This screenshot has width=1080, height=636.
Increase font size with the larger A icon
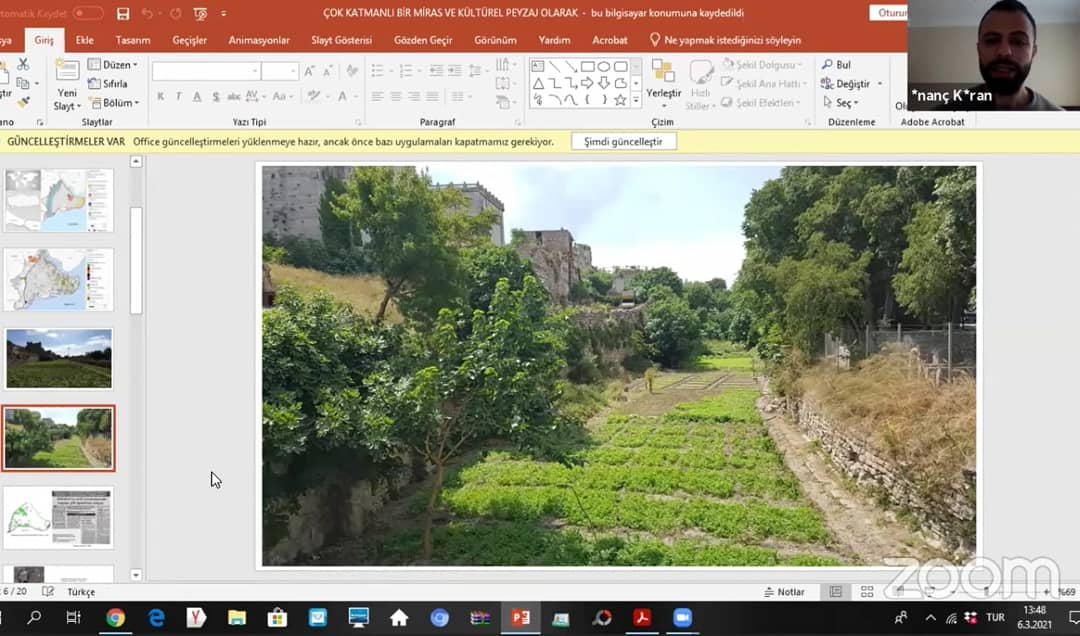(309, 72)
